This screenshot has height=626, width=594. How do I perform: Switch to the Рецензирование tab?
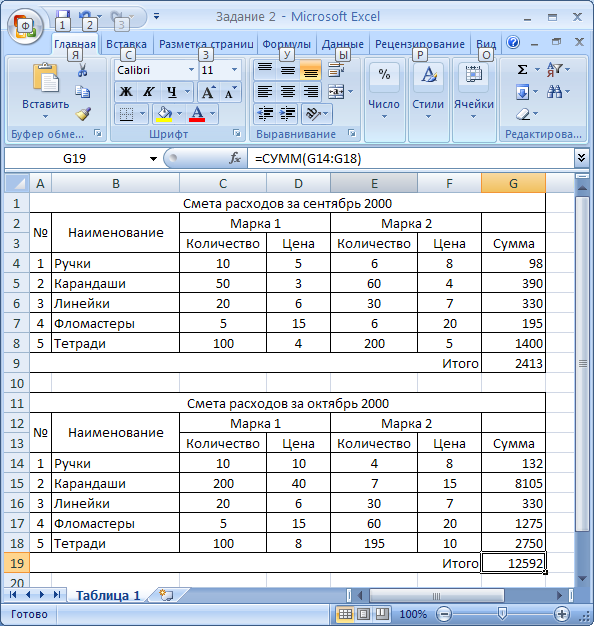click(x=420, y=44)
